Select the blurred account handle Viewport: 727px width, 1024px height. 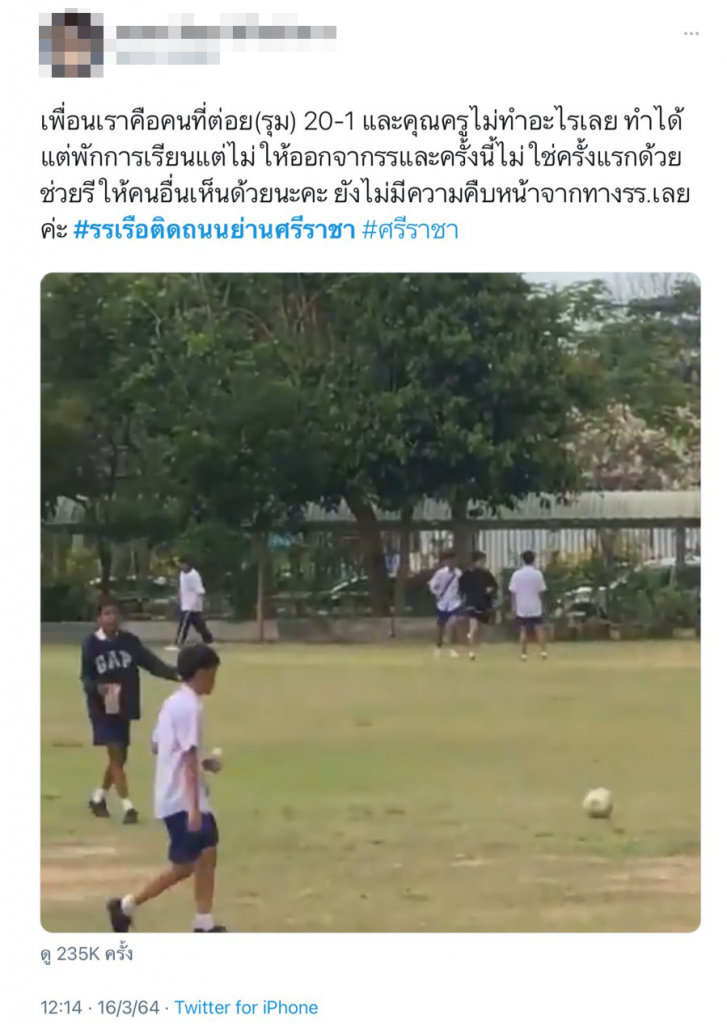pyautogui.click(x=168, y=57)
